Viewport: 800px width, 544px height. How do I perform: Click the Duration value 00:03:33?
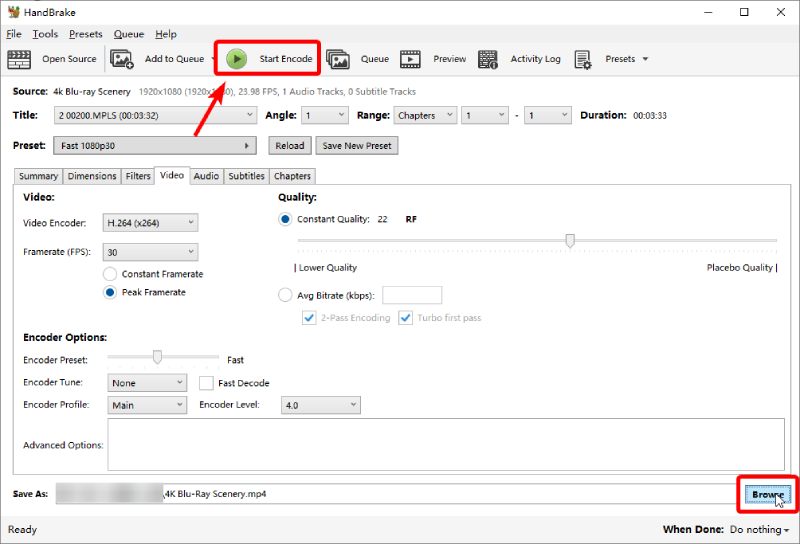click(649, 116)
